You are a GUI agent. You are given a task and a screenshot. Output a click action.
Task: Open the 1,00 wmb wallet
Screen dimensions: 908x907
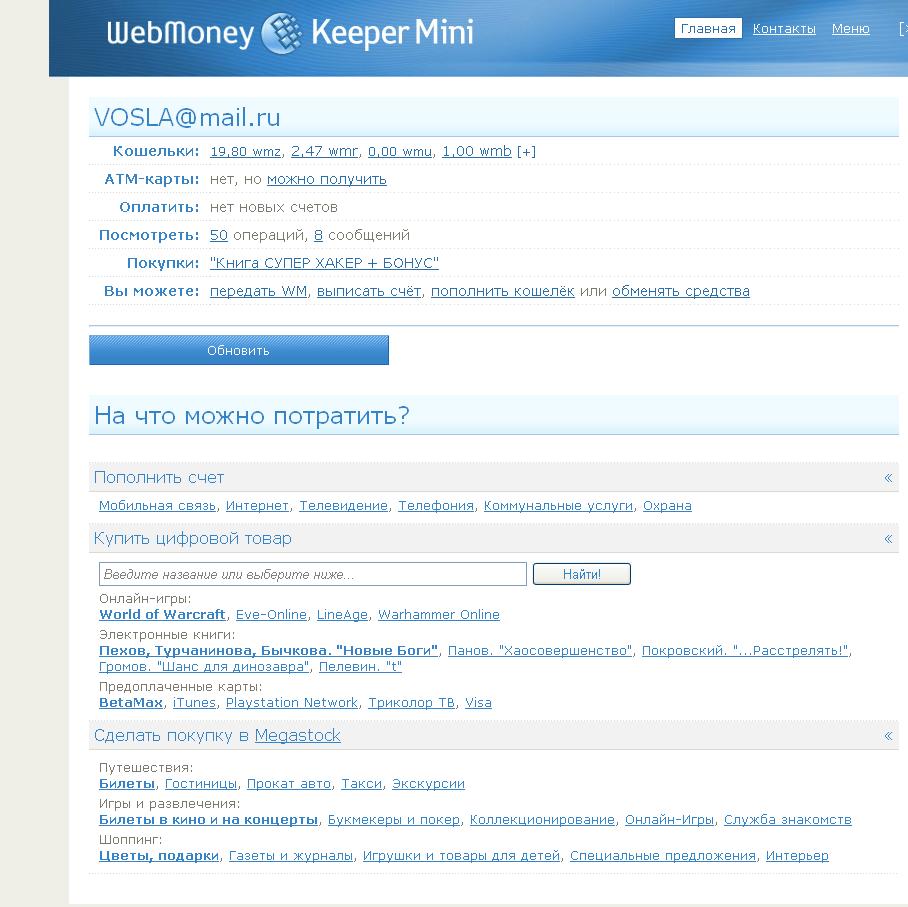[477, 152]
